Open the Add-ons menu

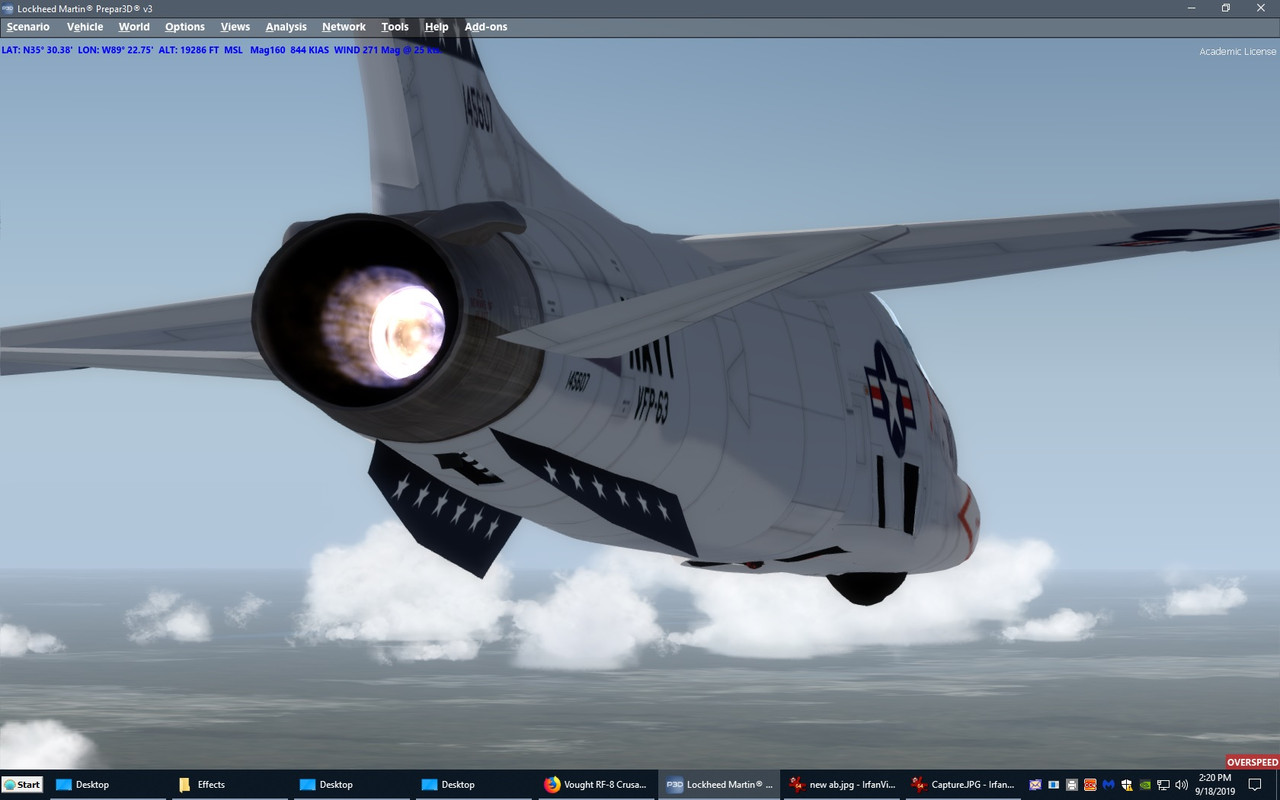click(x=486, y=27)
